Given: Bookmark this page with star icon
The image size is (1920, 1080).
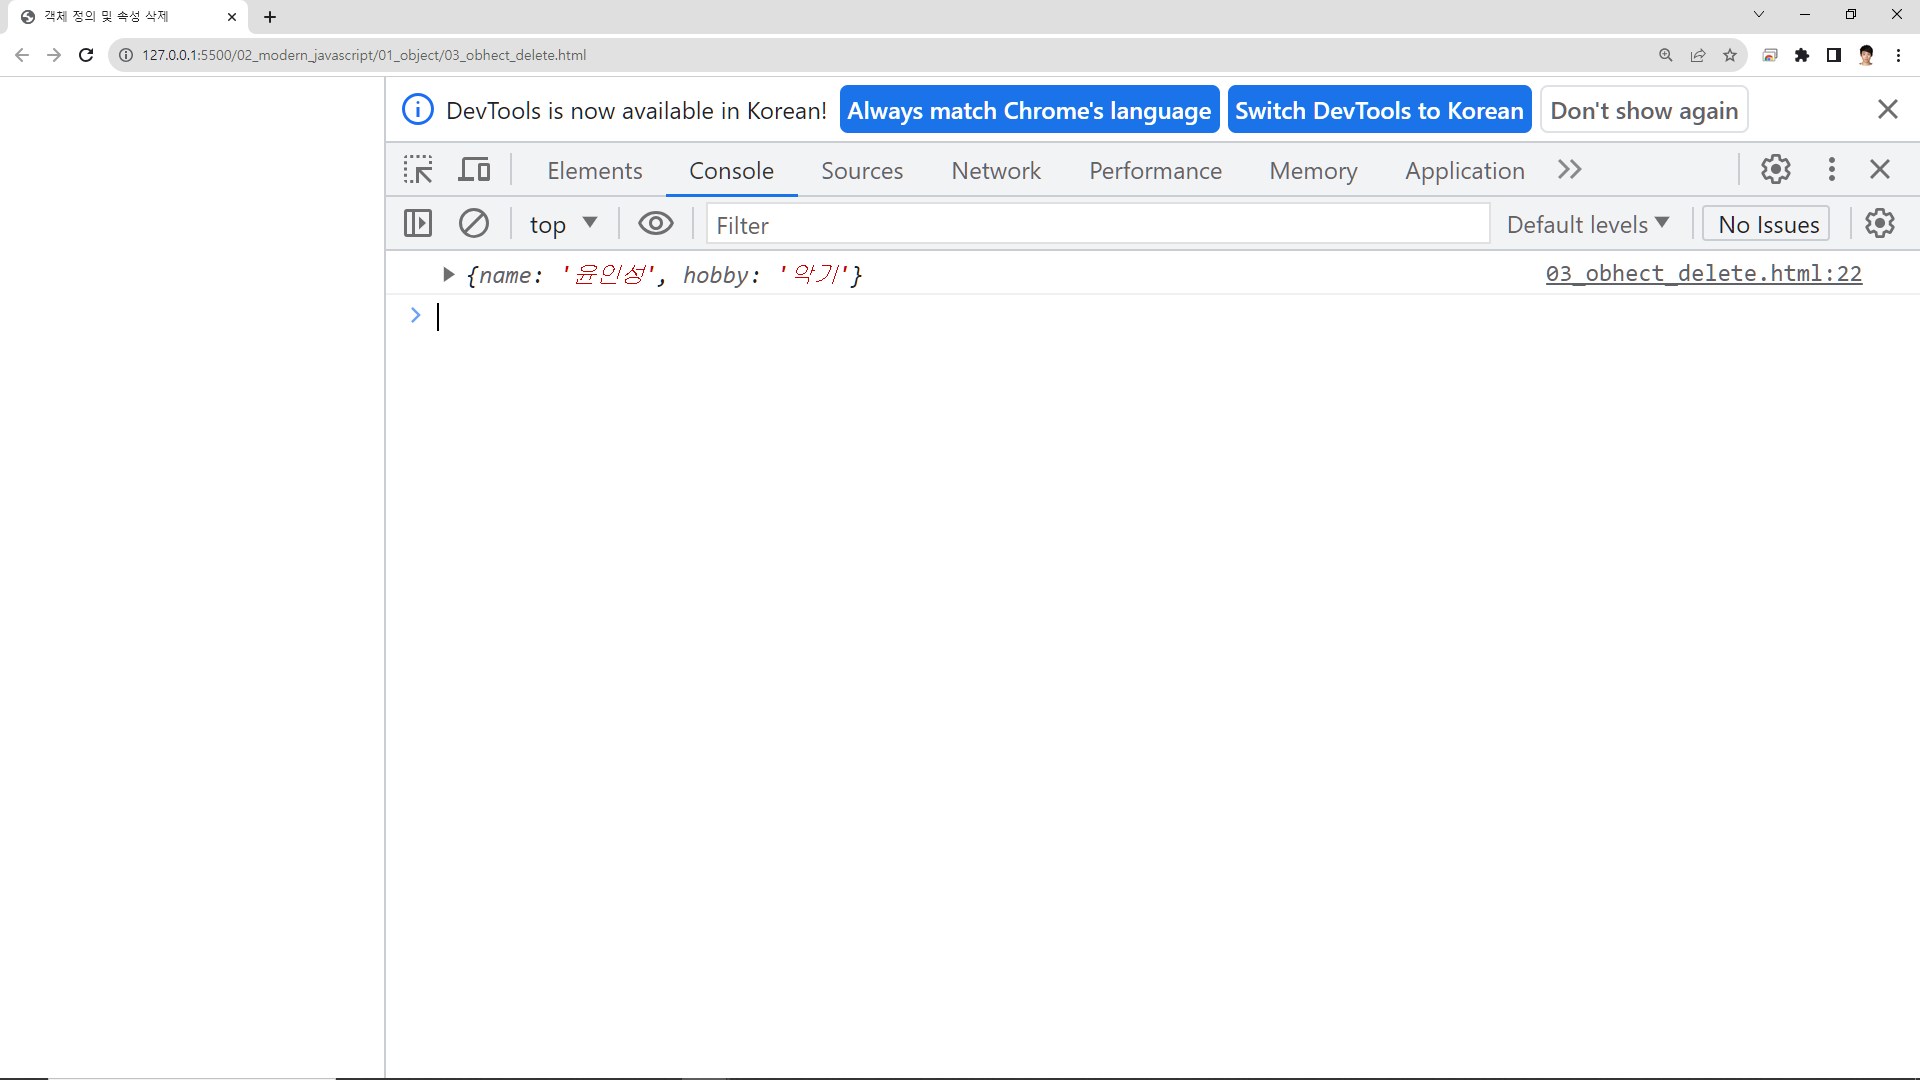Looking at the screenshot, I should click(1730, 55).
